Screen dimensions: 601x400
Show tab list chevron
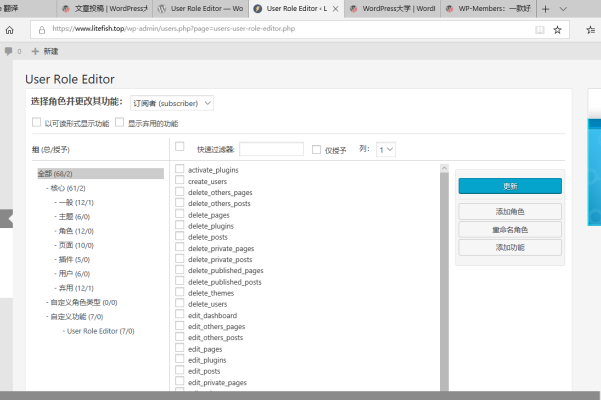(563, 9)
